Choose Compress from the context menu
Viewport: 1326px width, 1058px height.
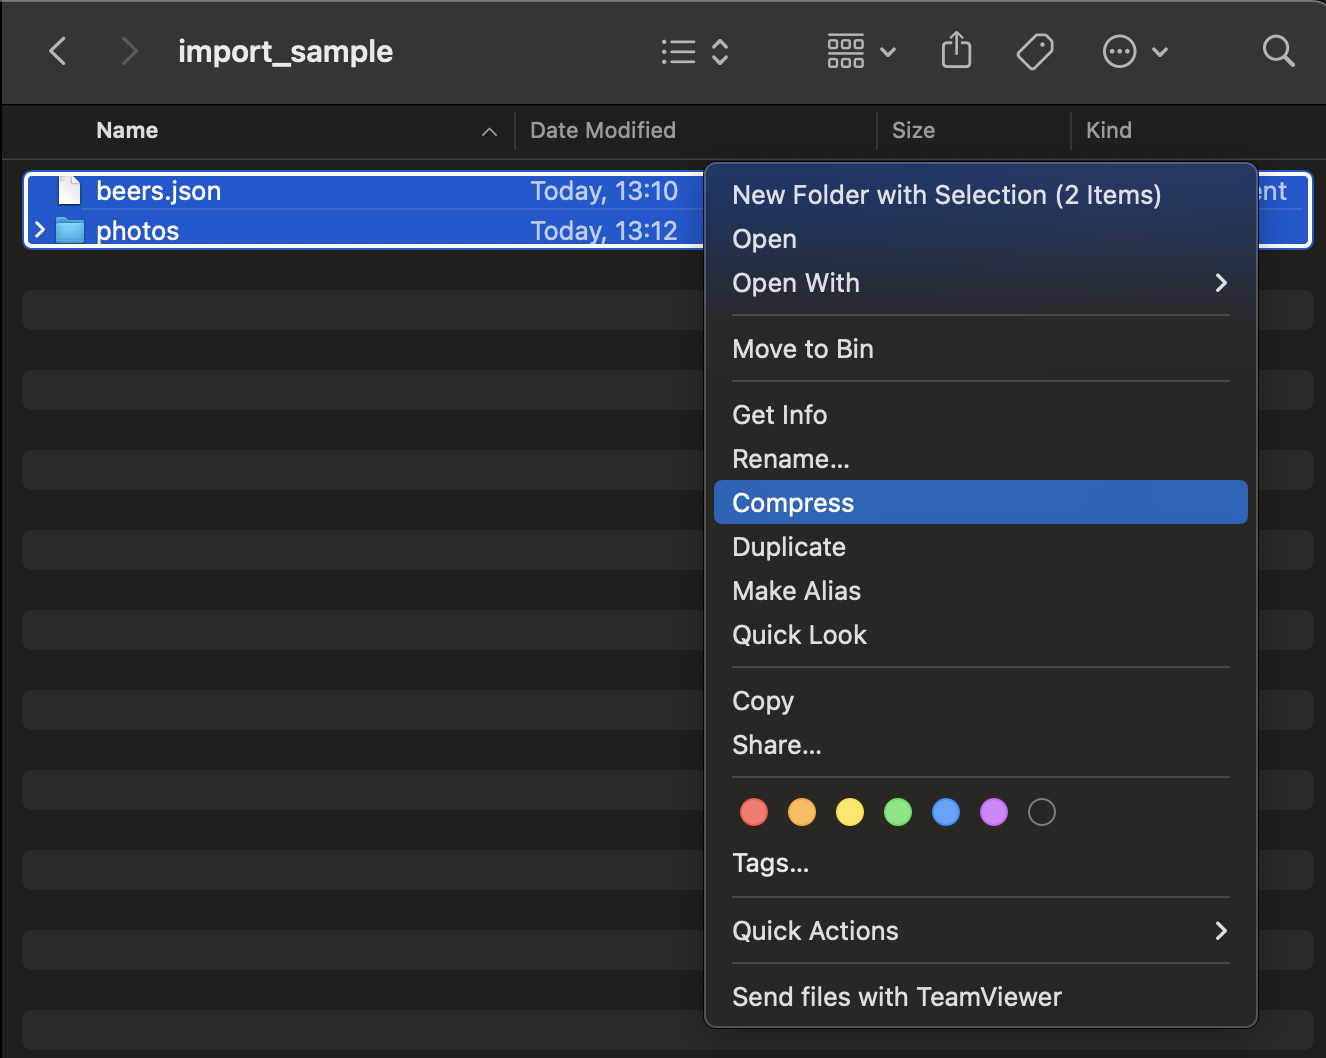tap(793, 503)
